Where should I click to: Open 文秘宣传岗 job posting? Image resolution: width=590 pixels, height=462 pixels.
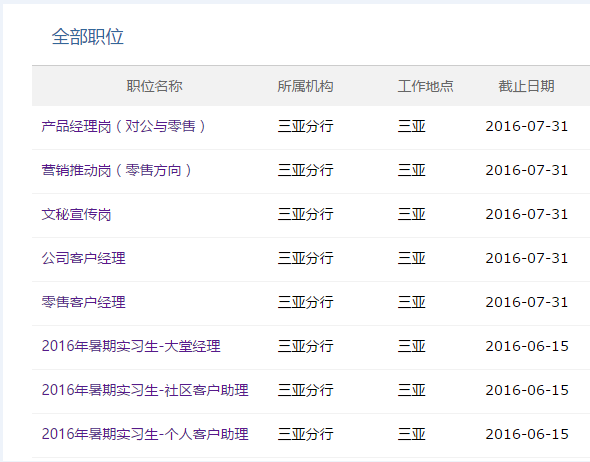[x=76, y=214]
